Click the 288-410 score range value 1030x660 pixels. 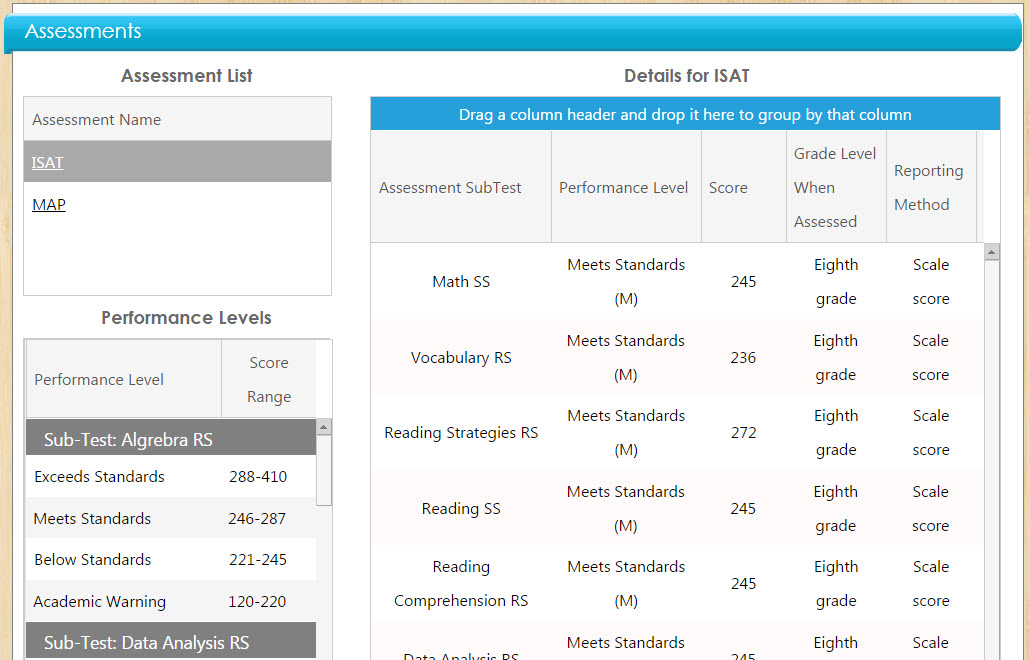258,476
